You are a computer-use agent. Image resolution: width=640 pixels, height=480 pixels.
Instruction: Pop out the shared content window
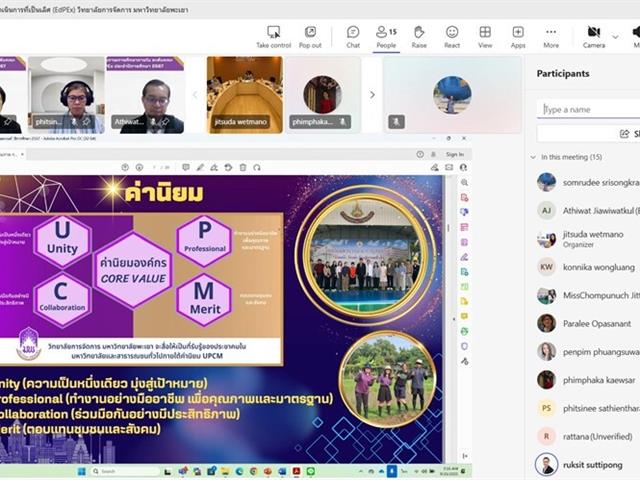pyautogui.click(x=310, y=36)
